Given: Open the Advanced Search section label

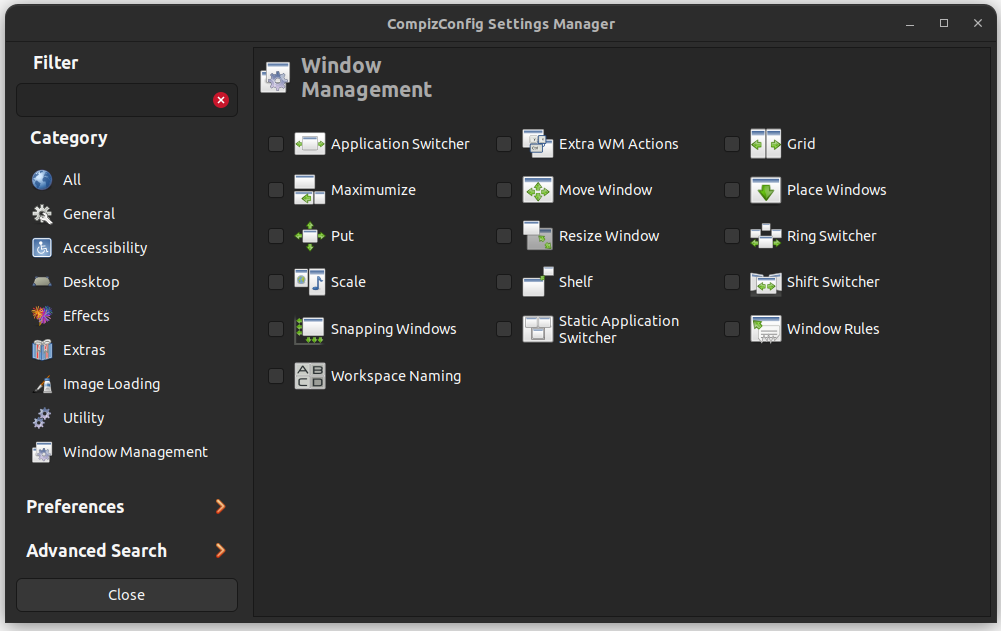Looking at the screenshot, I should click(96, 551).
